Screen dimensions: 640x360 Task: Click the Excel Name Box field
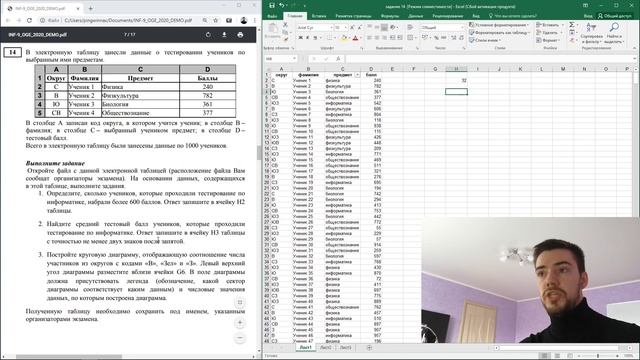pos(281,59)
